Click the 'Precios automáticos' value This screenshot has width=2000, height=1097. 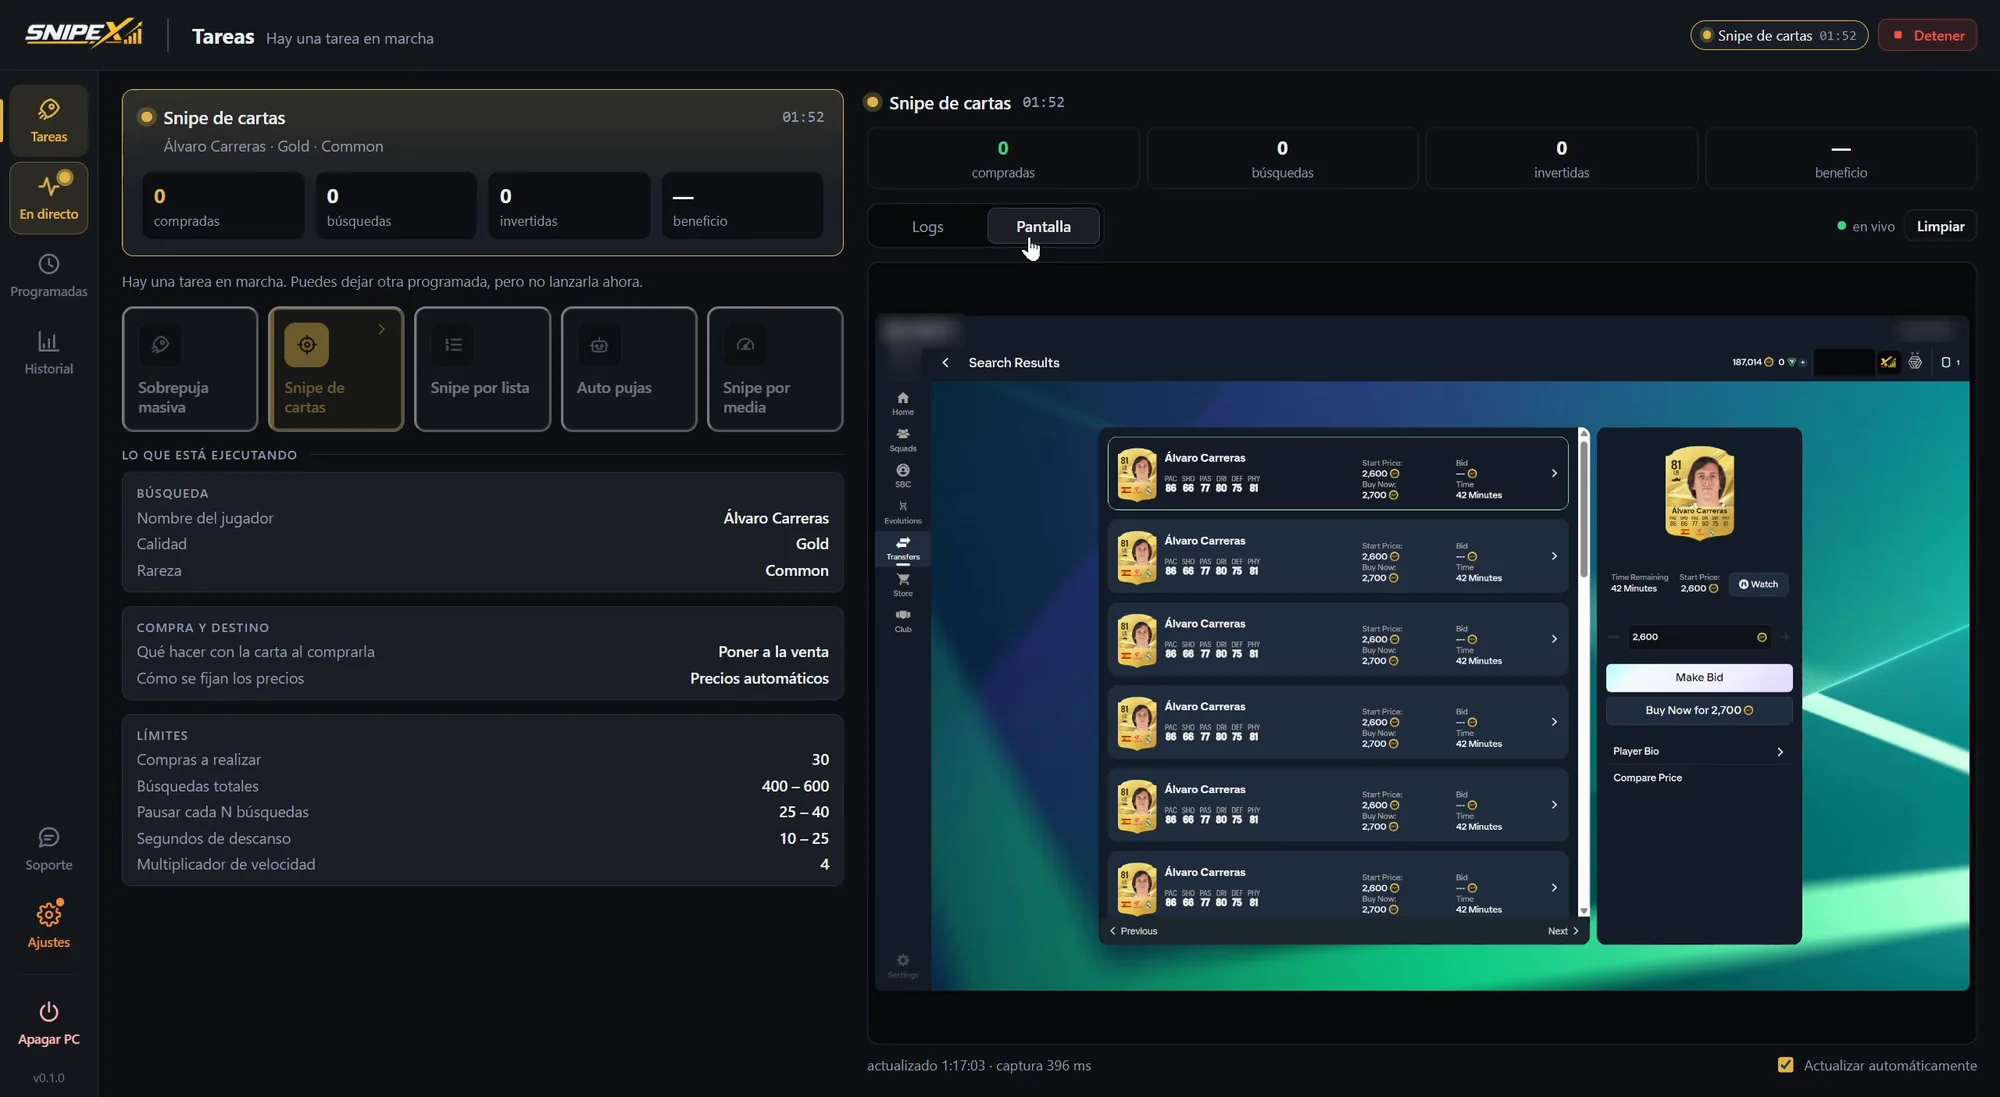tap(759, 679)
